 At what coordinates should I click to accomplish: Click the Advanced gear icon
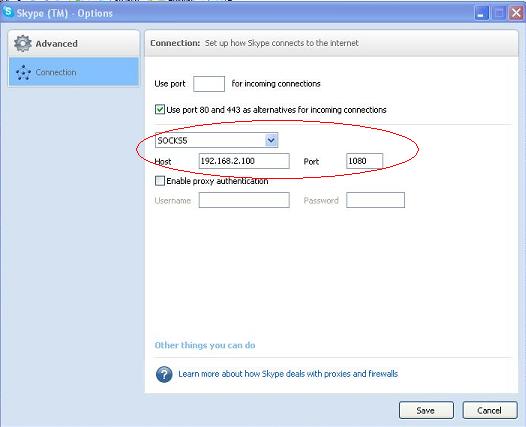(x=23, y=44)
